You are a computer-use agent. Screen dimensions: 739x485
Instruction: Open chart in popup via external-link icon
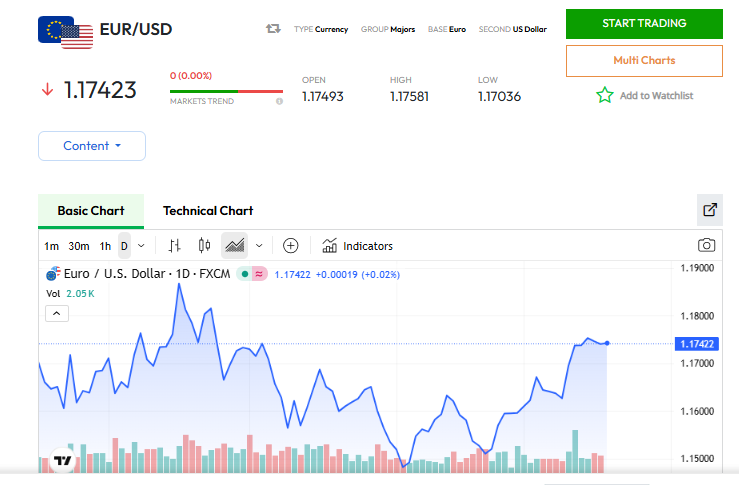point(709,210)
